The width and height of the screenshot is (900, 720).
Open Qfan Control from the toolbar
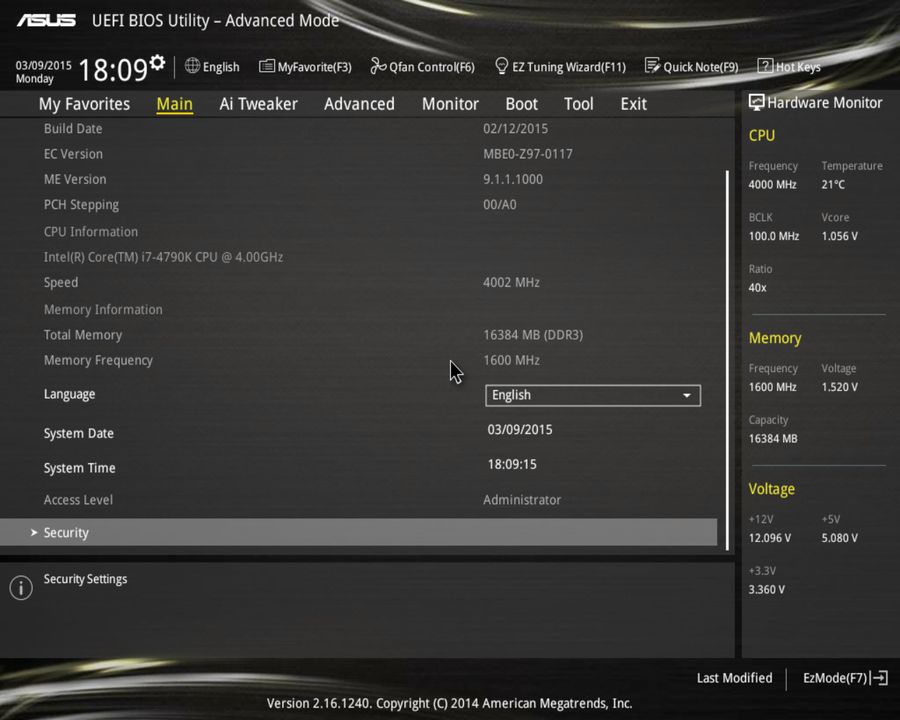pyautogui.click(x=422, y=66)
